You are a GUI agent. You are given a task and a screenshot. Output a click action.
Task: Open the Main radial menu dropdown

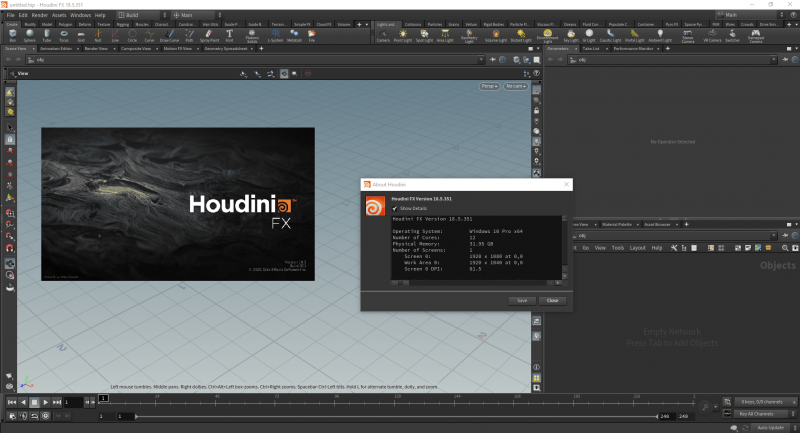[197, 15]
